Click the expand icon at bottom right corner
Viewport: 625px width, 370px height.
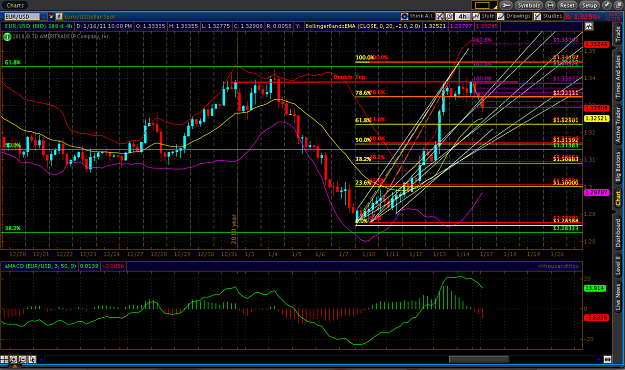pyautogui.click(x=607, y=360)
